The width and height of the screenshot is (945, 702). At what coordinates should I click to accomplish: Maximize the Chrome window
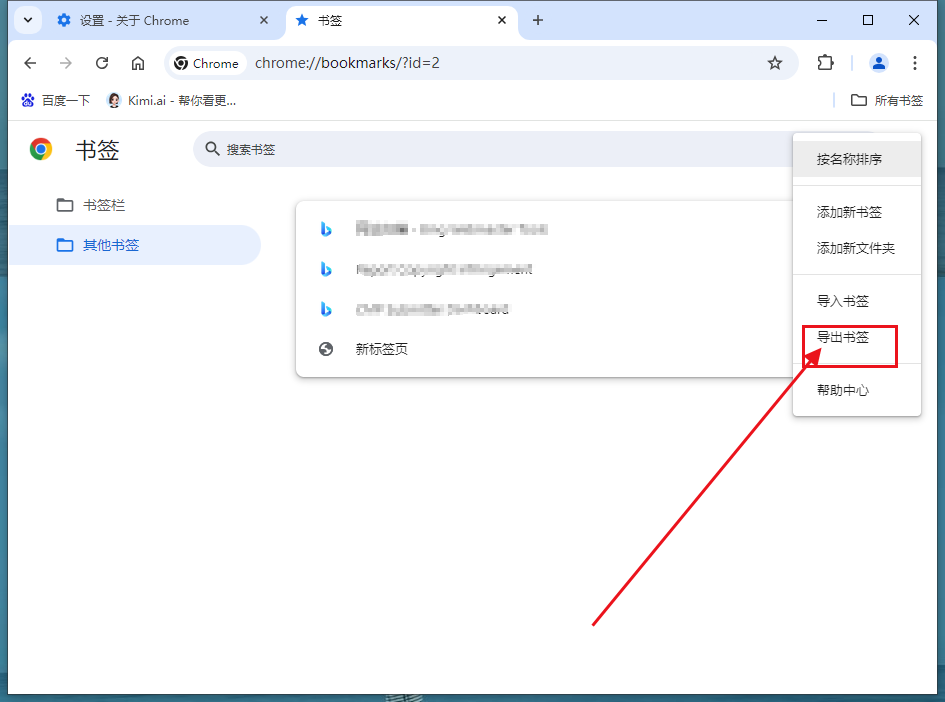point(867,20)
